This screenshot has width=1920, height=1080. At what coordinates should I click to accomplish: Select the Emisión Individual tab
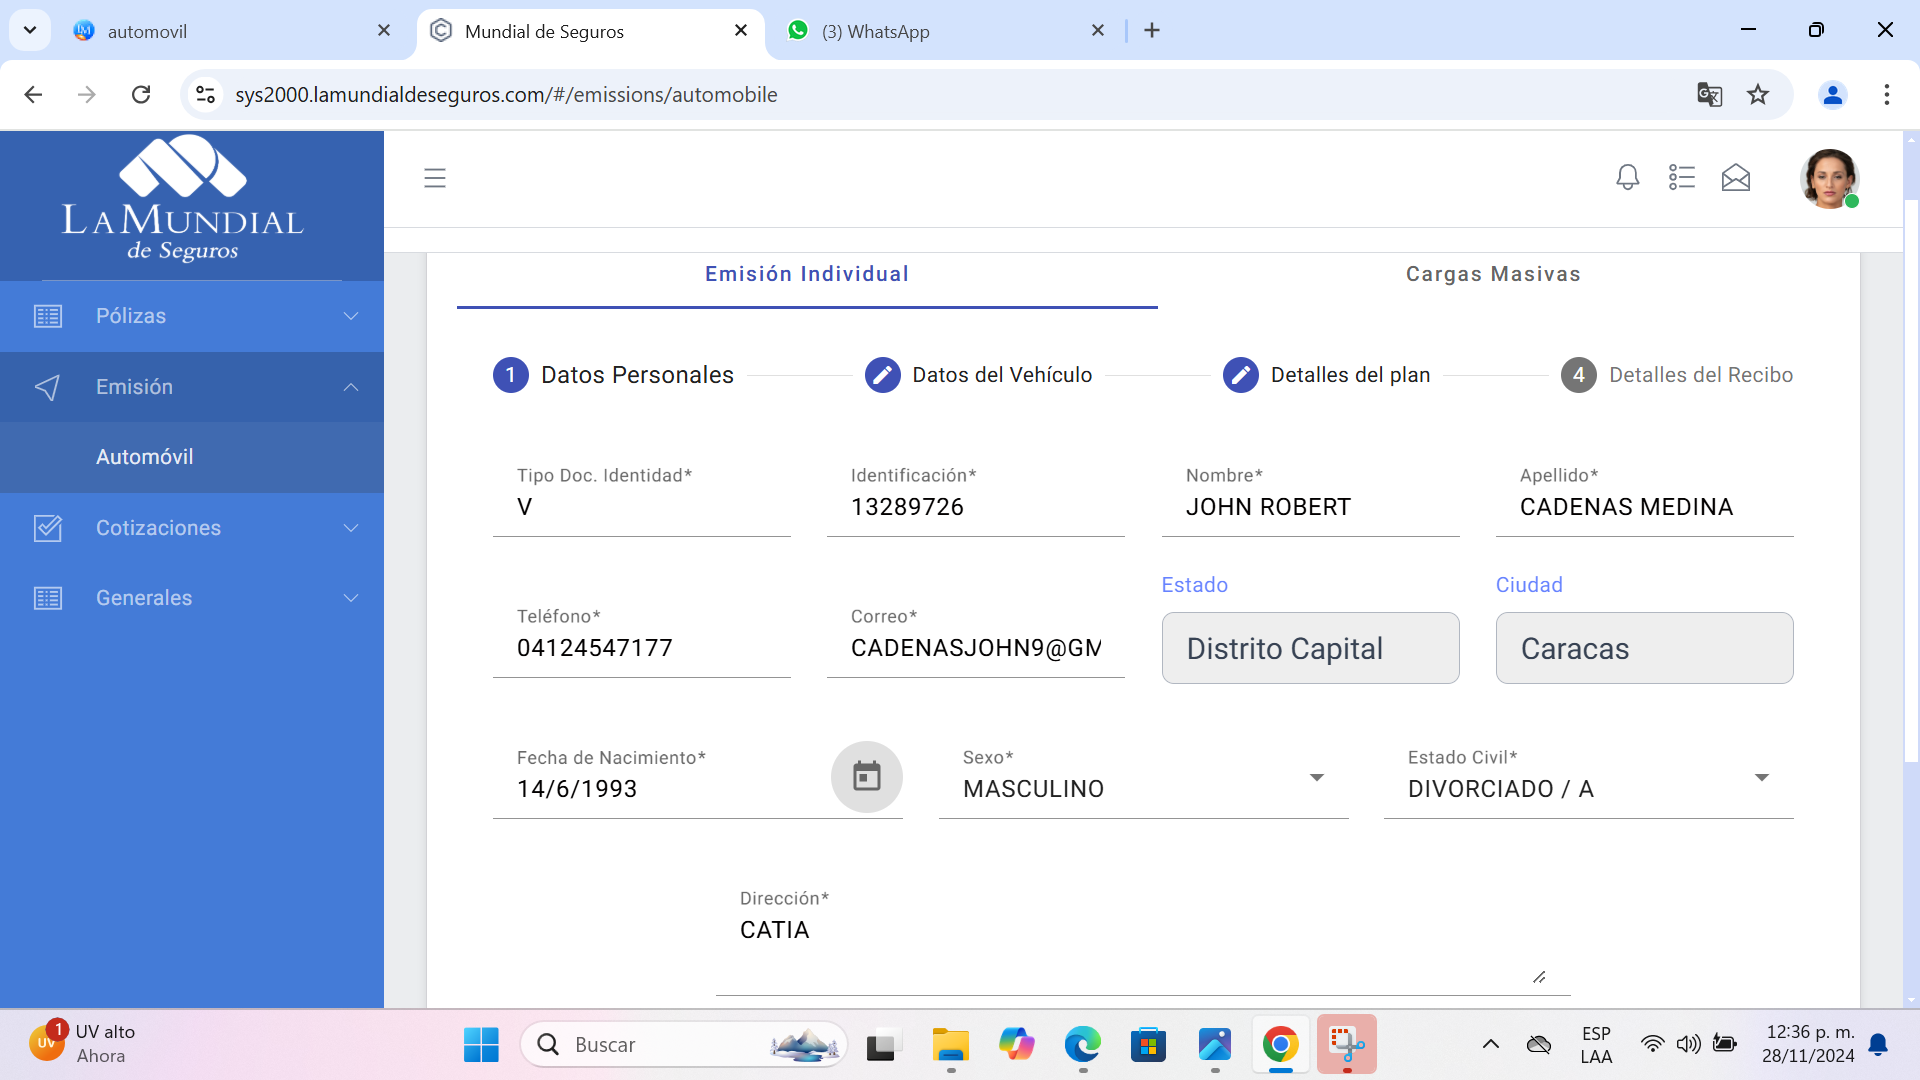pyautogui.click(x=806, y=274)
